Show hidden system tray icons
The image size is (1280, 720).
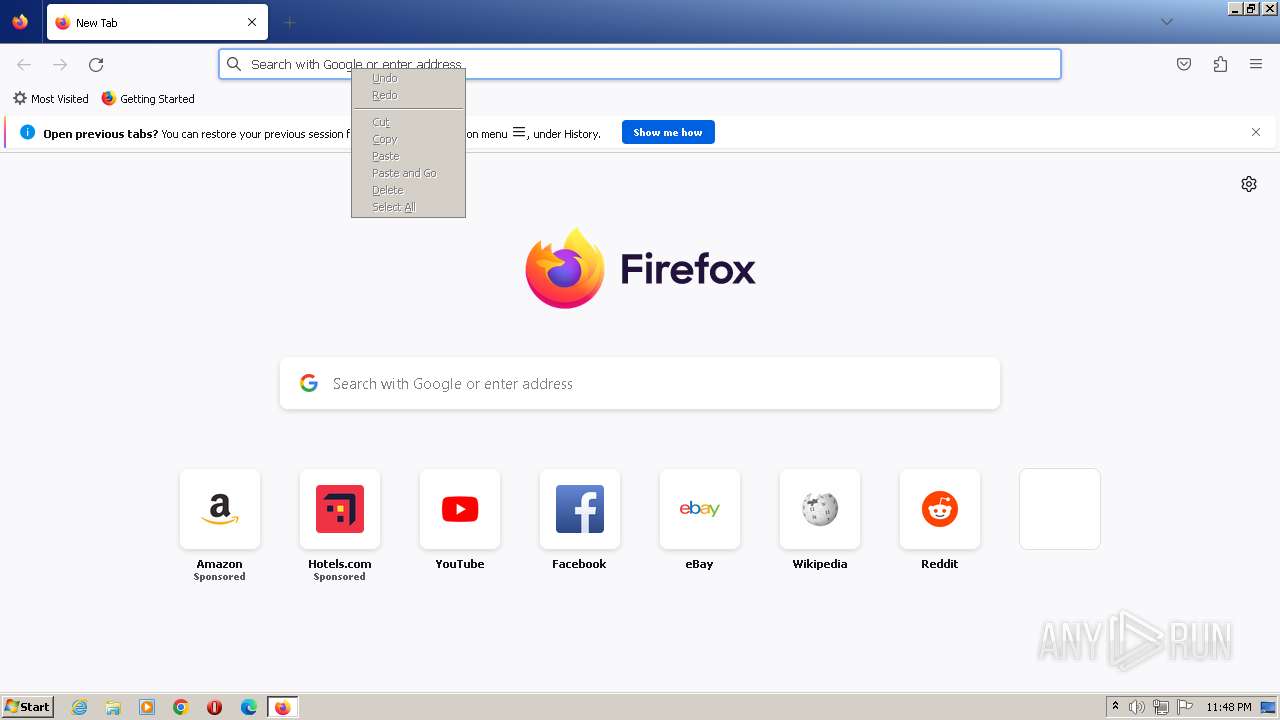pos(1115,707)
